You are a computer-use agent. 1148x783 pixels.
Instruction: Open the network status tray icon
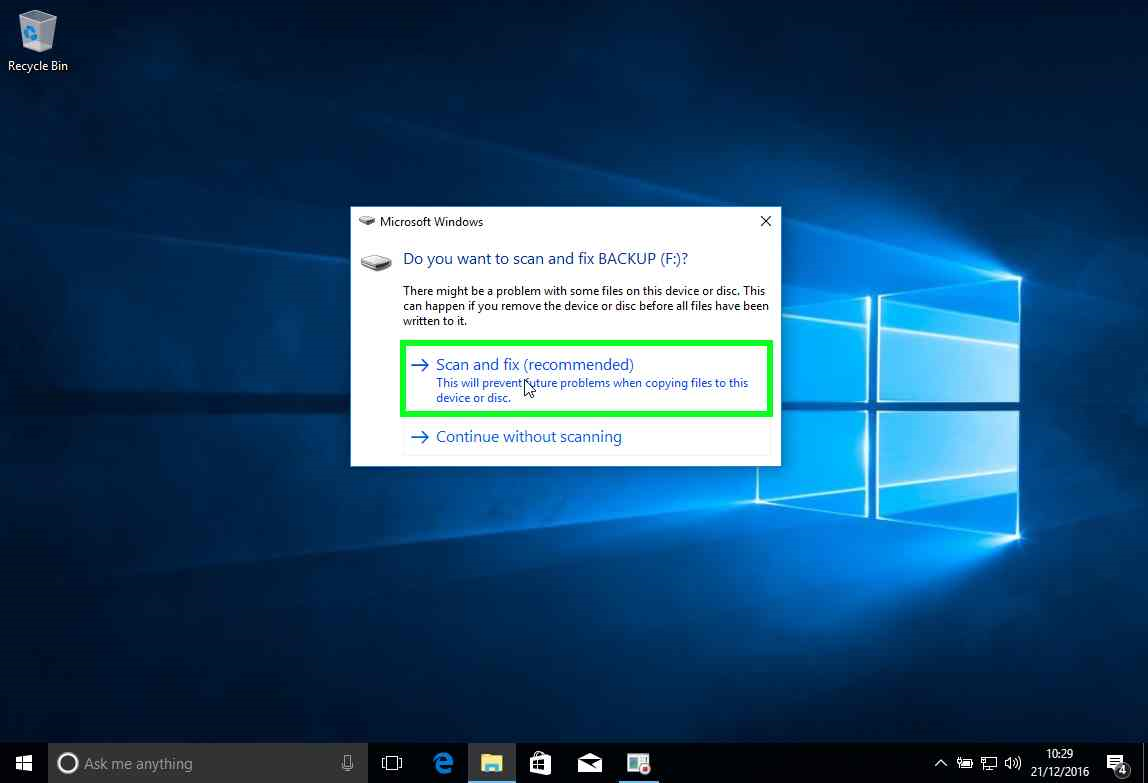tap(988, 763)
